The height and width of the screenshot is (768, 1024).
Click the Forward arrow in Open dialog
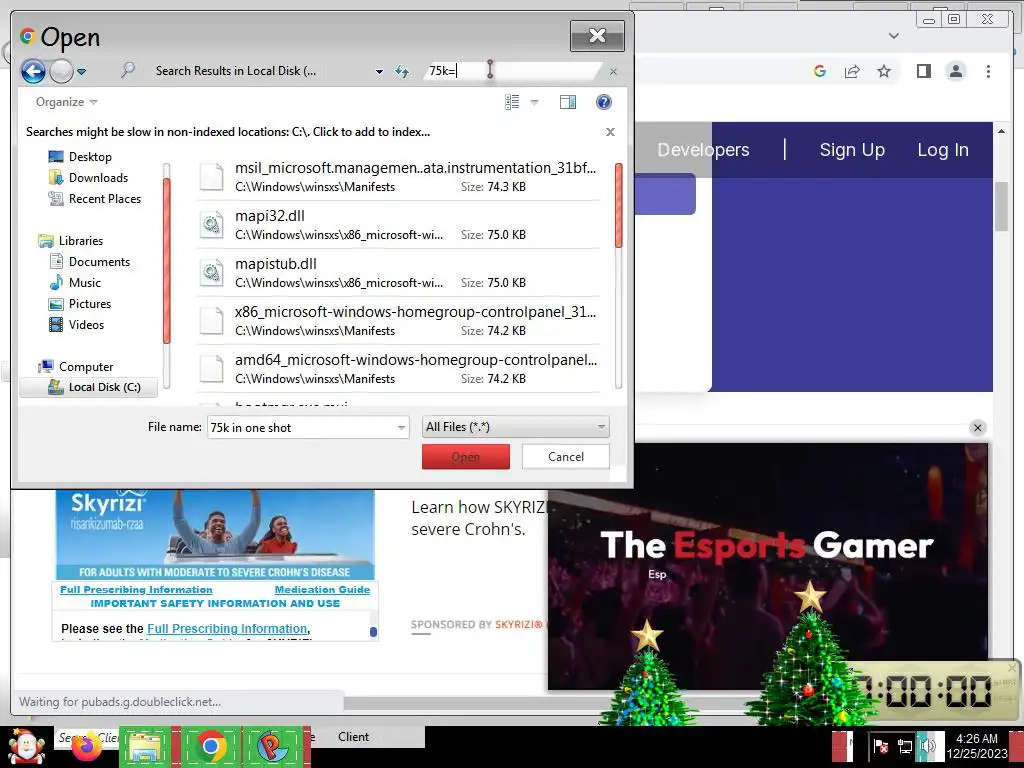point(61,71)
